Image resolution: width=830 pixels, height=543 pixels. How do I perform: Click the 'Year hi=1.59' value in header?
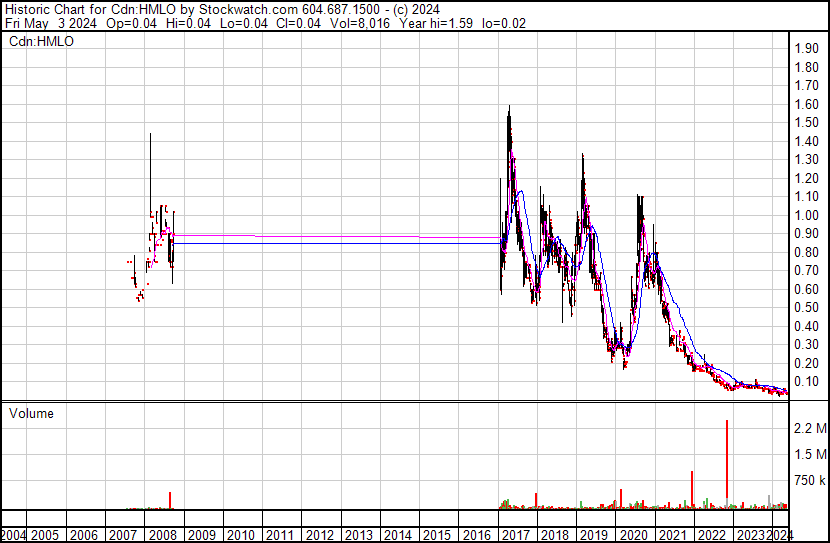click(436, 23)
